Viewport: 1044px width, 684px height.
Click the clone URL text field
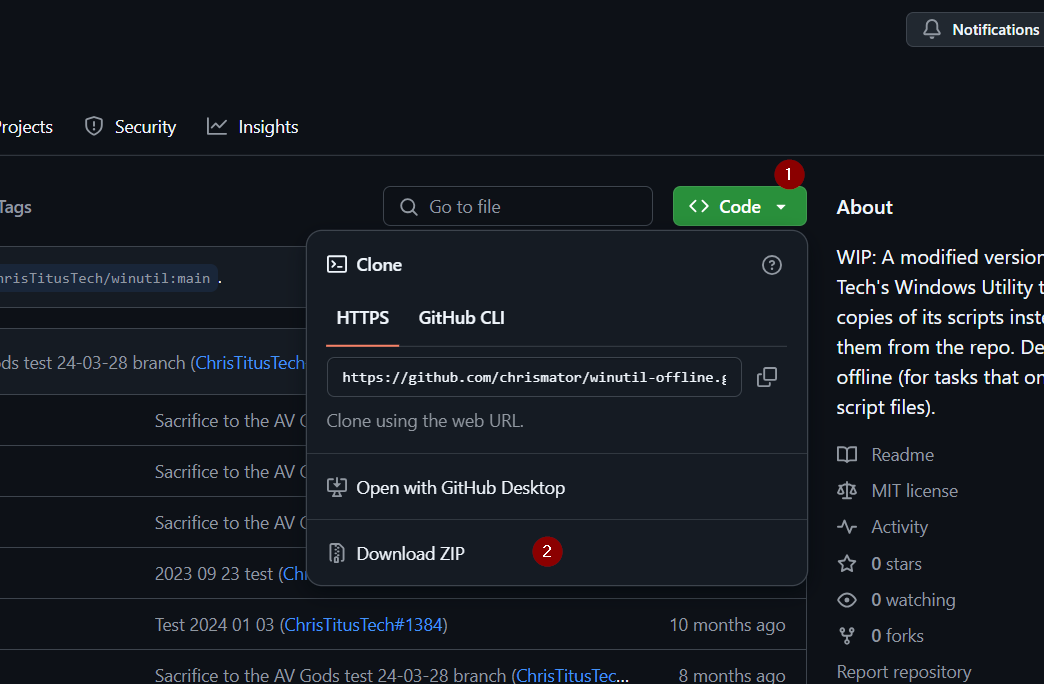click(x=534, y=377)
